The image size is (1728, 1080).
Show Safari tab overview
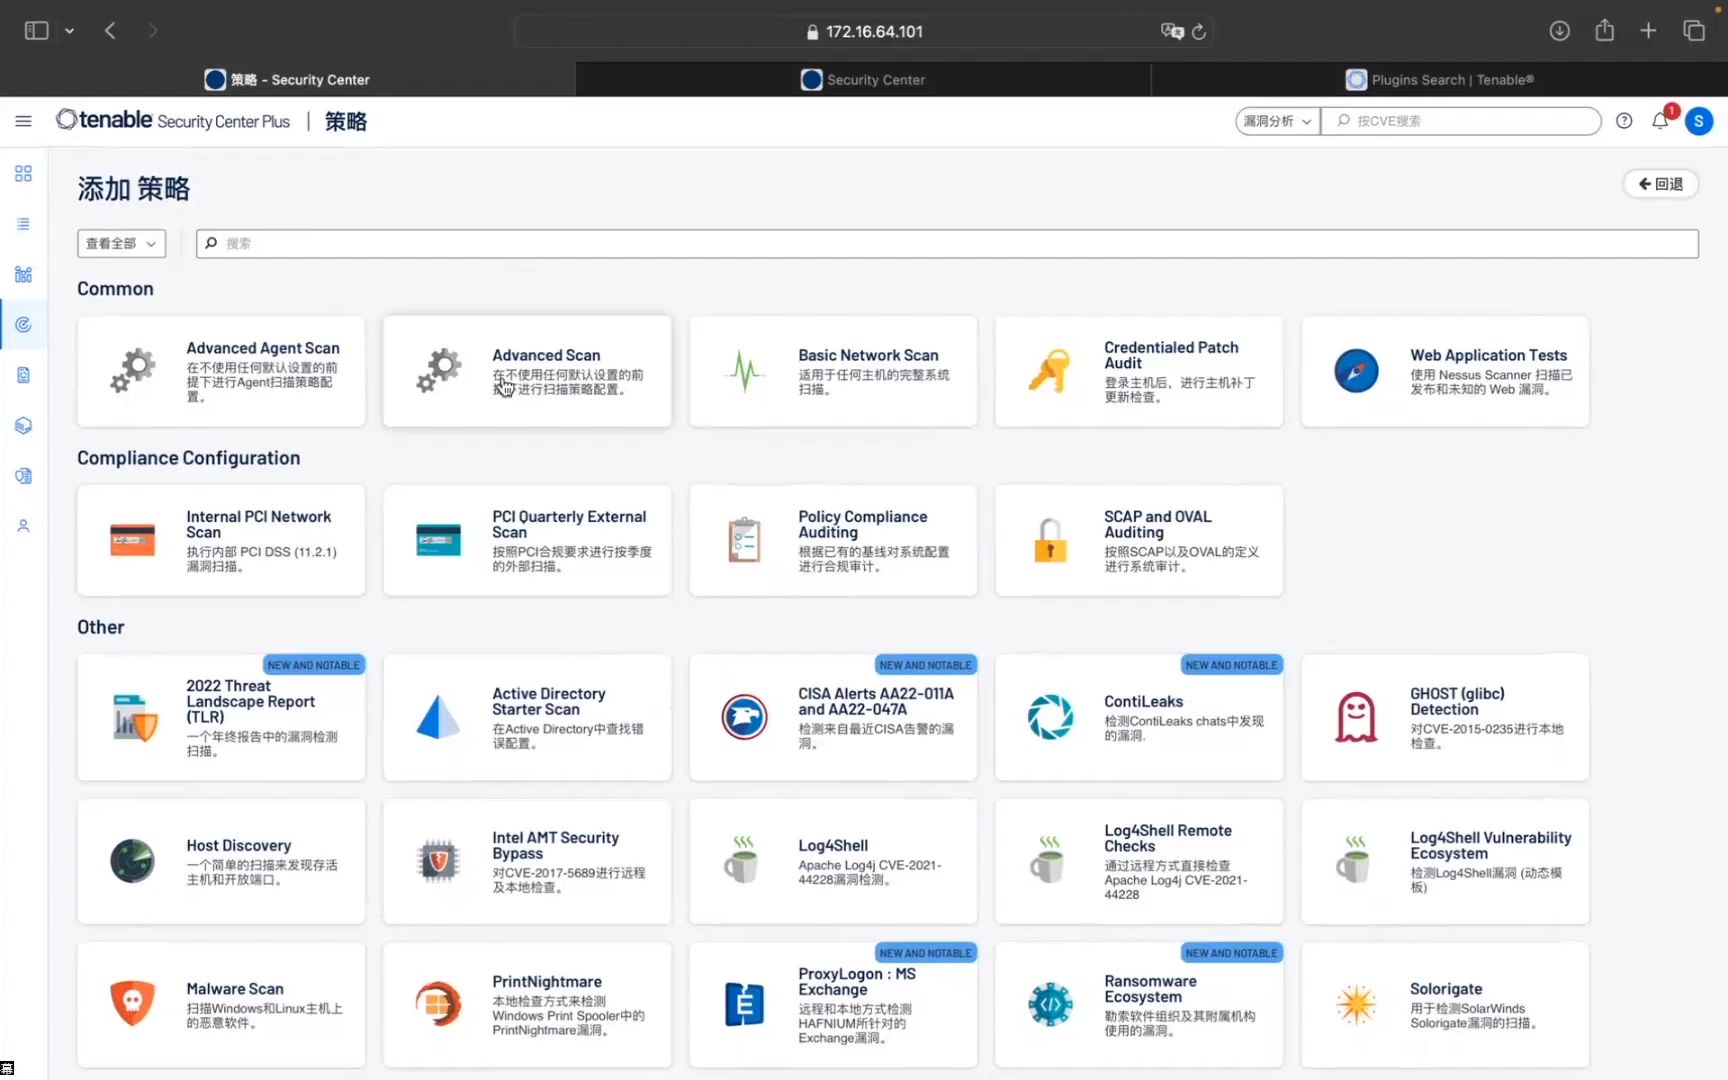coord(1694,31)
